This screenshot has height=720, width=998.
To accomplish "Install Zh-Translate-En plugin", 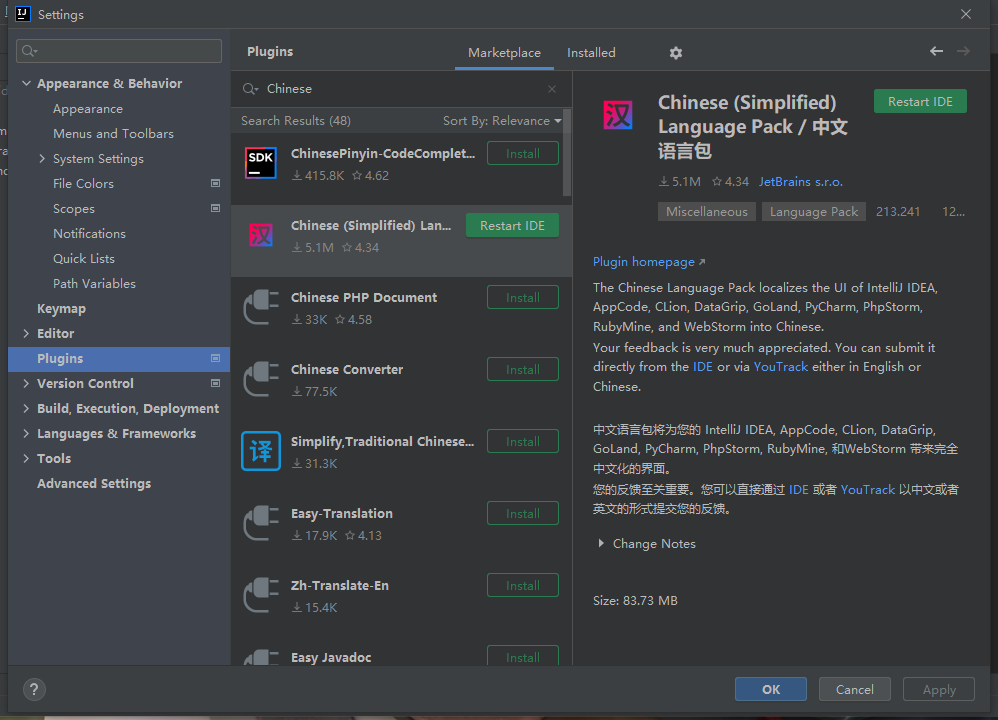I will (x=523, y=585).
